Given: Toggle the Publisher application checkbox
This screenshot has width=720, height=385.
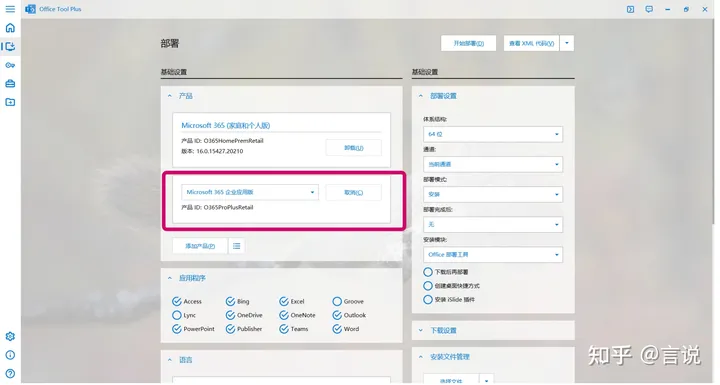Looking at the screenshot, I should point(231,329).
